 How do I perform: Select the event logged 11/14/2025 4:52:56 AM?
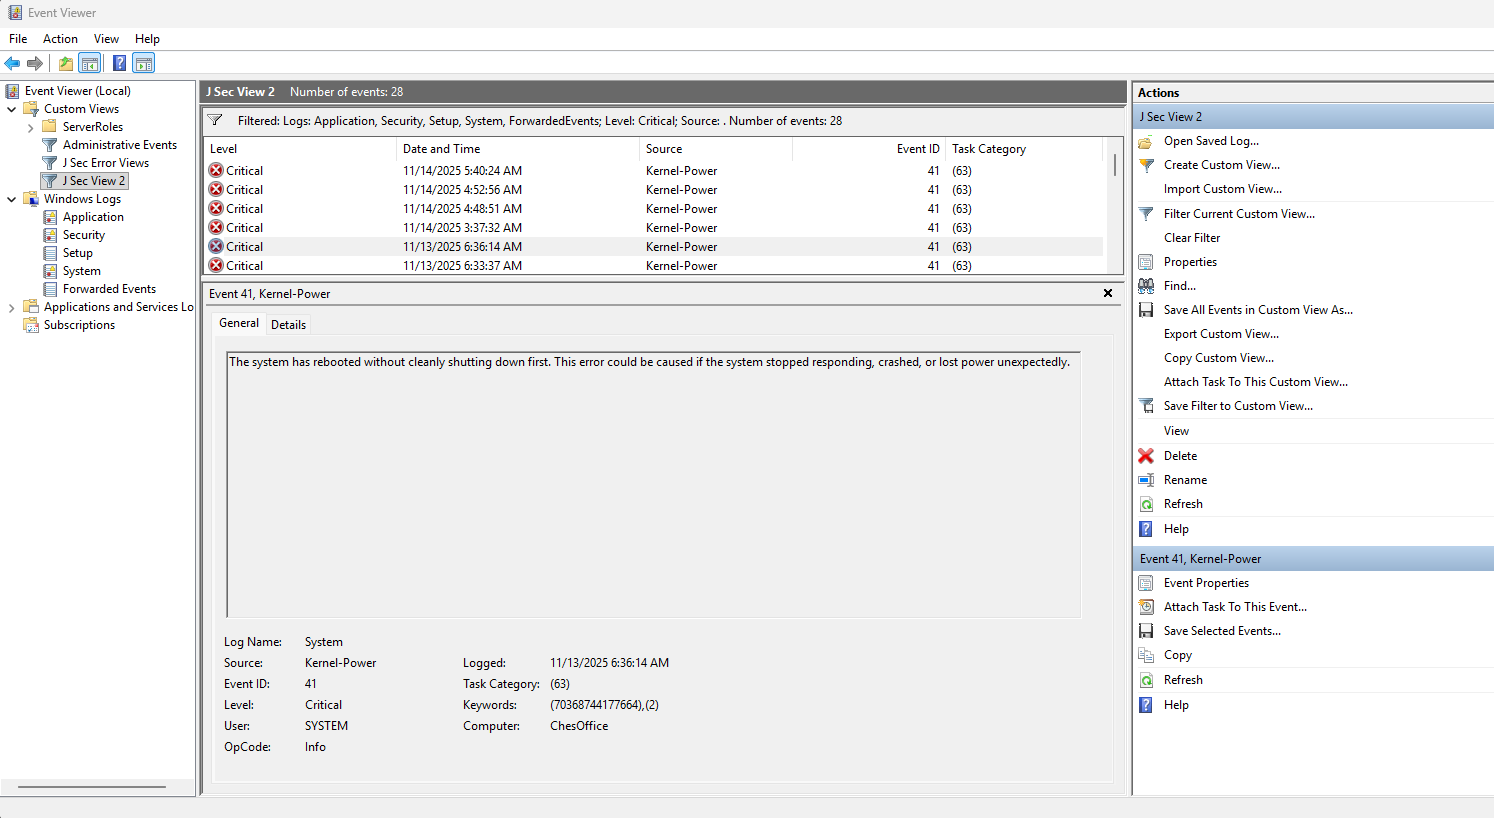(x=654, y=190)
